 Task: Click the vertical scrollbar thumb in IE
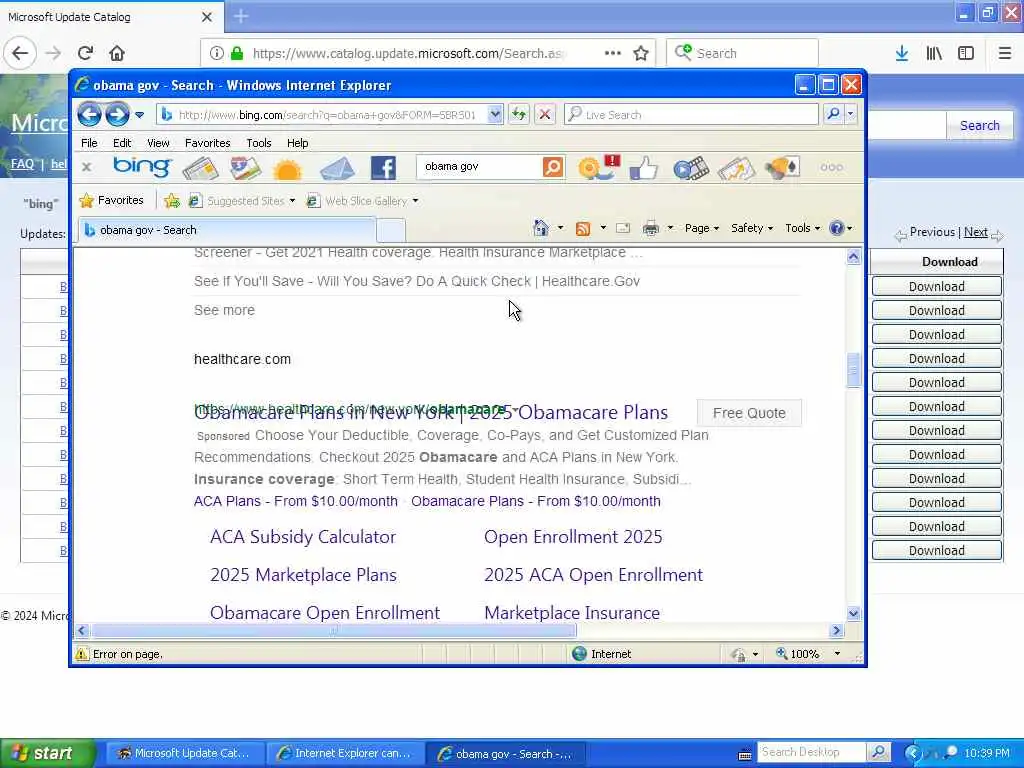(x=854, y=370)
